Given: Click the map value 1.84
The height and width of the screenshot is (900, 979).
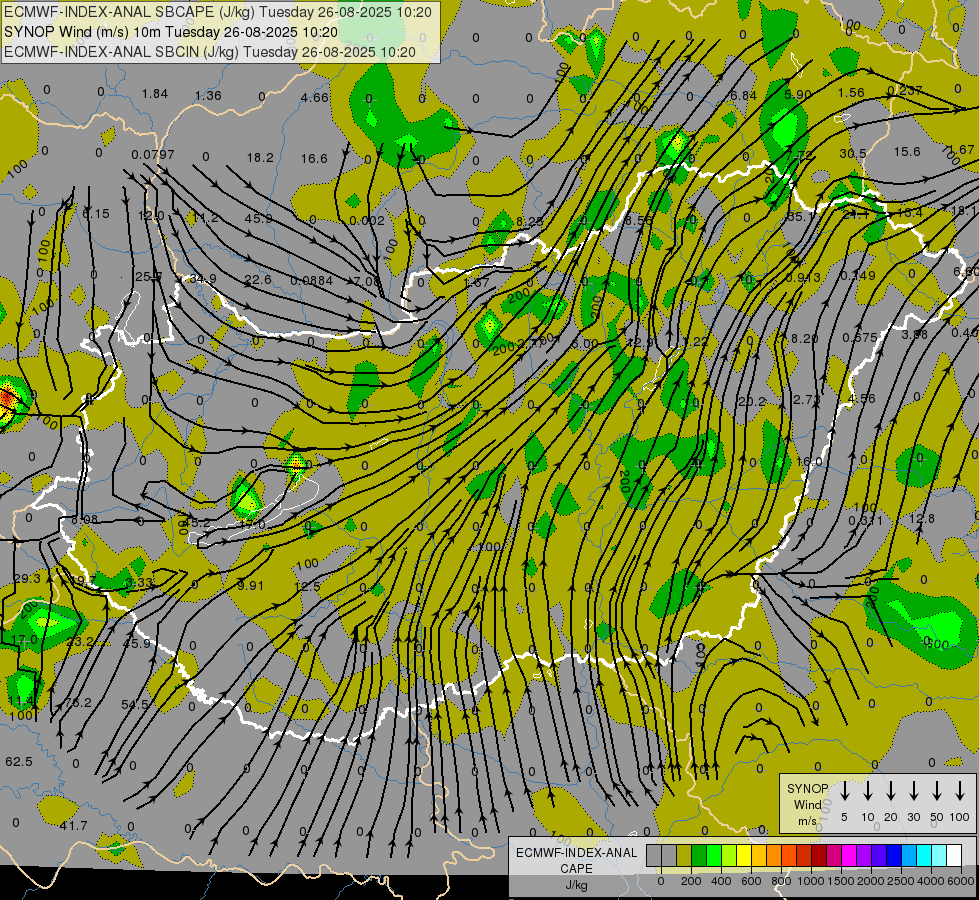Looking at the screenshot, I should 154,94.
